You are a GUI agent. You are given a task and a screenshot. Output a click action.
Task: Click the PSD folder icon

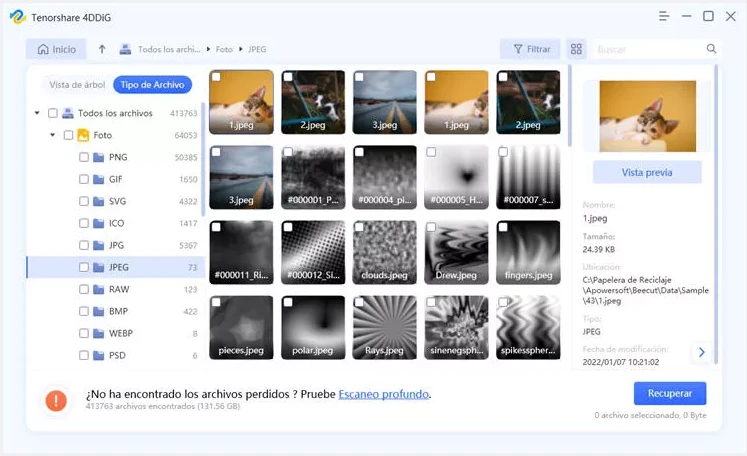click(99, 355)
